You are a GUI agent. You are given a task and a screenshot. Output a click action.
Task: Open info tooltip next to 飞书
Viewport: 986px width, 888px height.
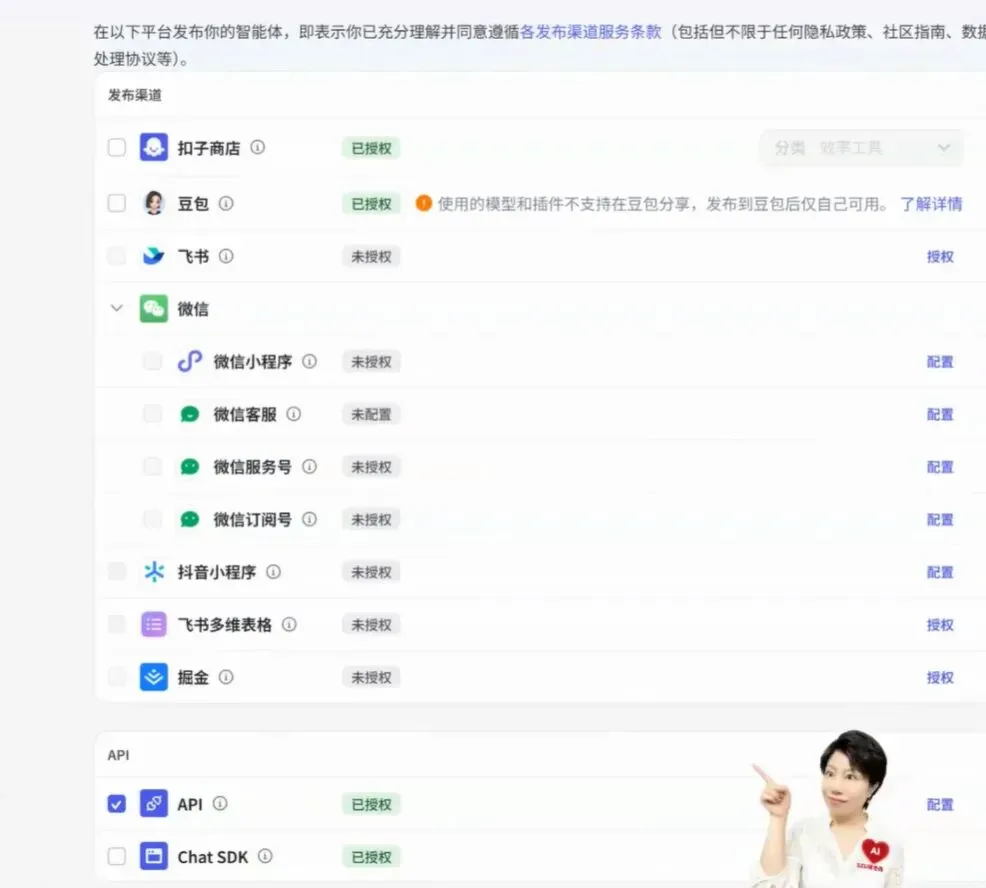226,256
